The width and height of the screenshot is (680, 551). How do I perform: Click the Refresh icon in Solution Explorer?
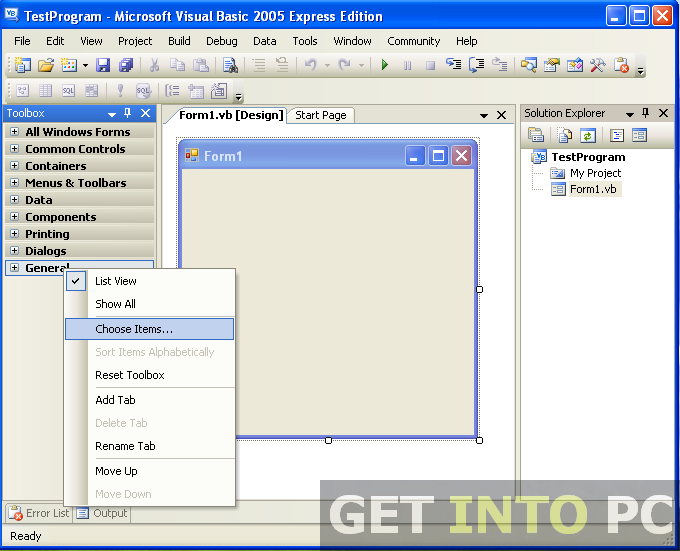589,135
